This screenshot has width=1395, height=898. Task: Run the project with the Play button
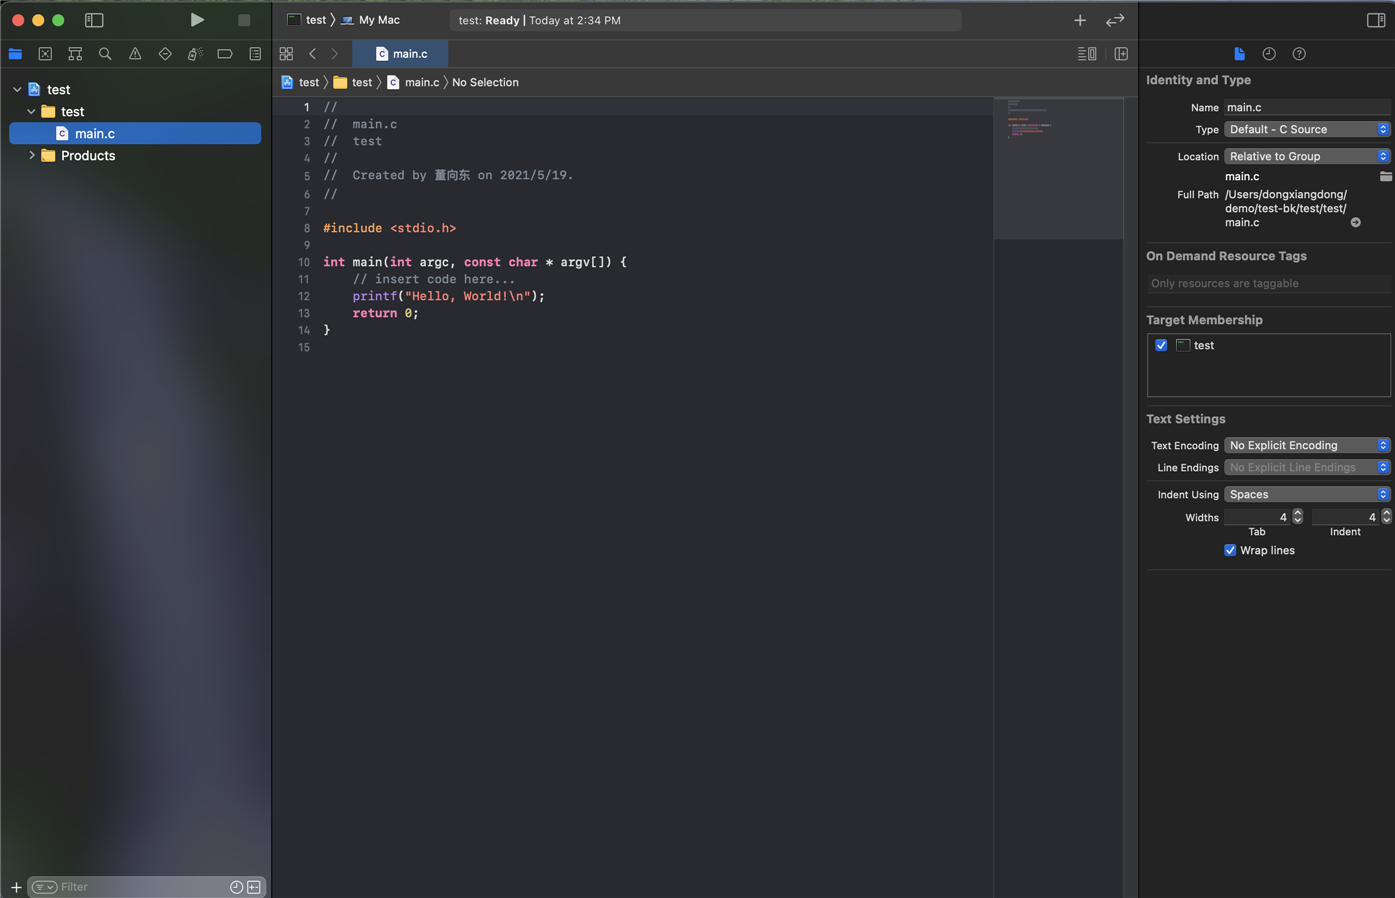197,20
